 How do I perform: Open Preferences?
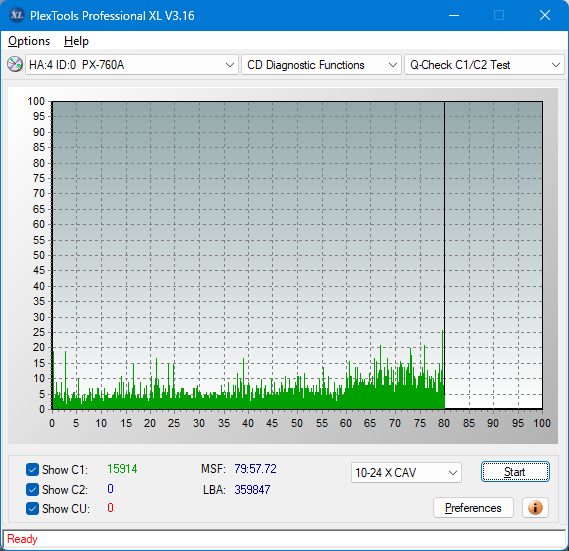coord(473,507)
